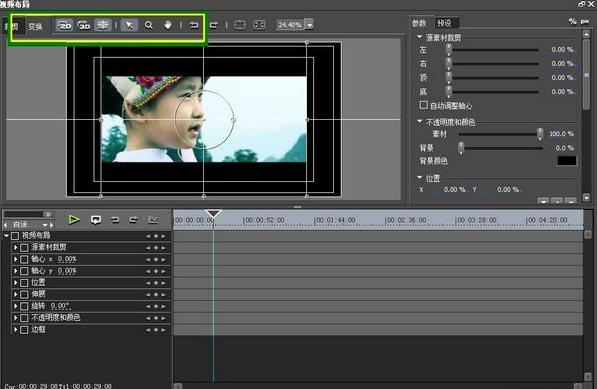Toggle the loop playback icon
597x389 pixels.
(96, 220)
